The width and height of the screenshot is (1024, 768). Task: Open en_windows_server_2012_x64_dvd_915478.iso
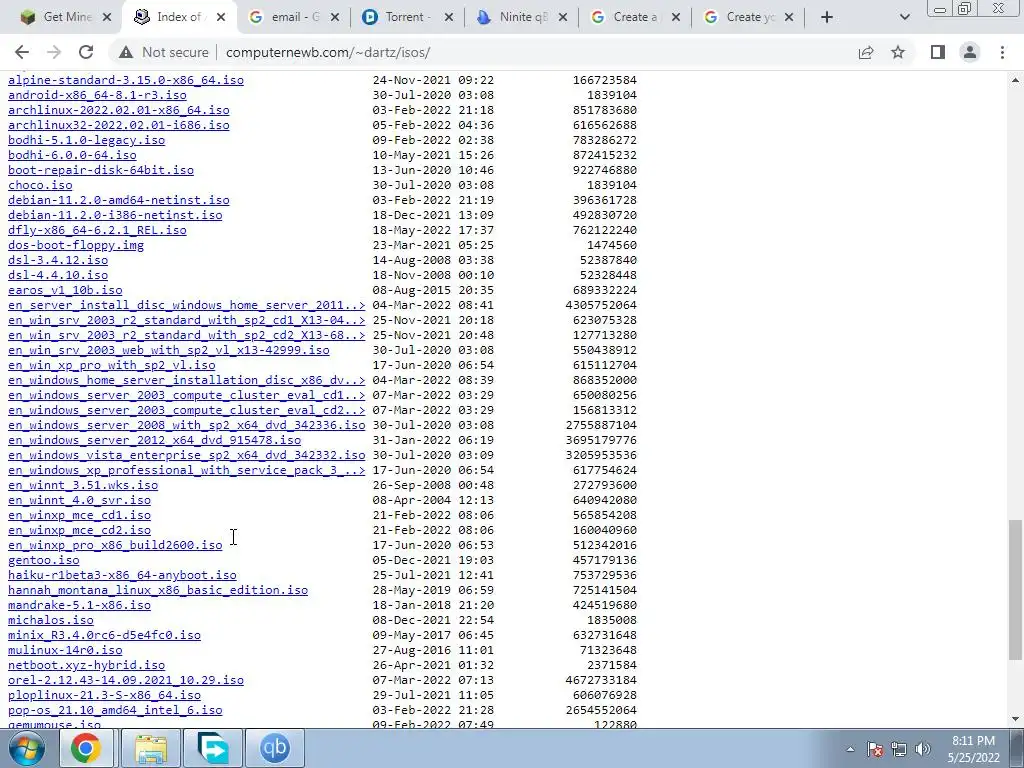tap(155, 440)
